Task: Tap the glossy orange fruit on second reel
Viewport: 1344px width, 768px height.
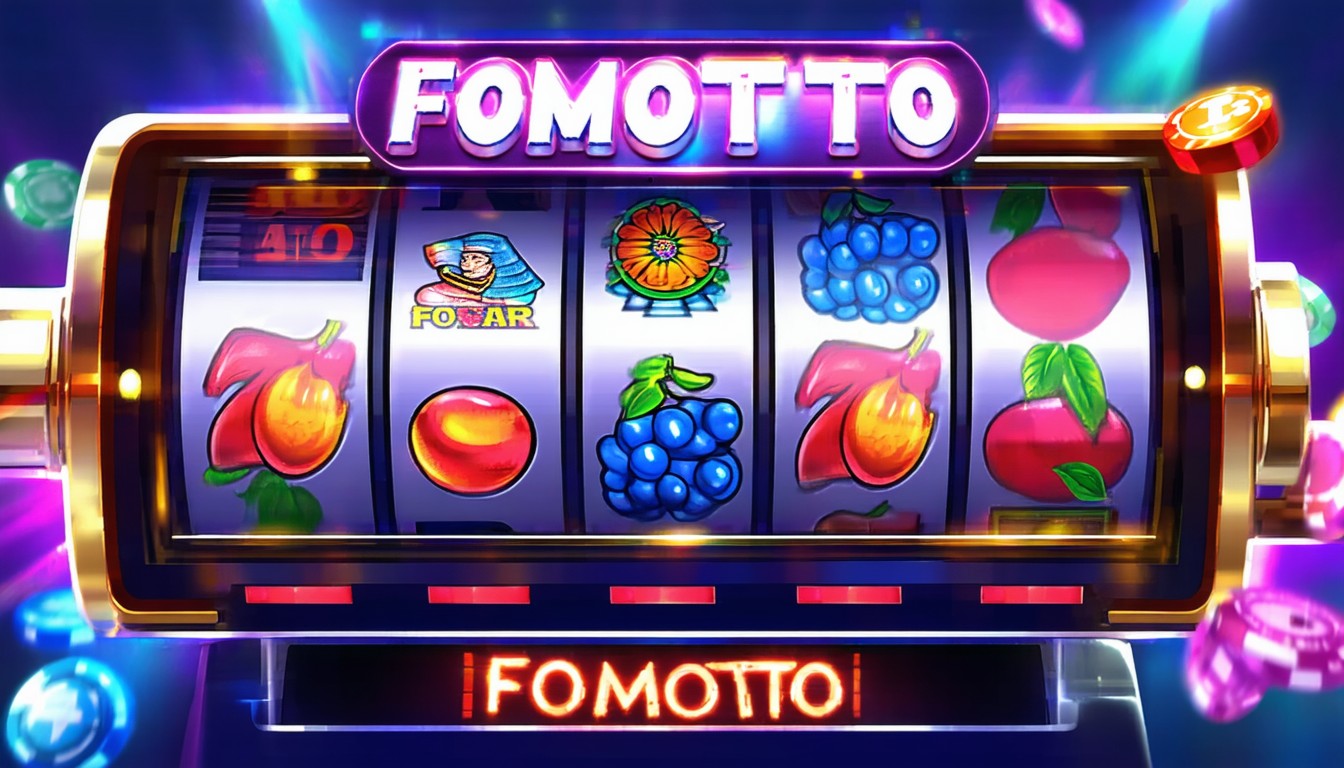Action: click(x=472, y=441)
